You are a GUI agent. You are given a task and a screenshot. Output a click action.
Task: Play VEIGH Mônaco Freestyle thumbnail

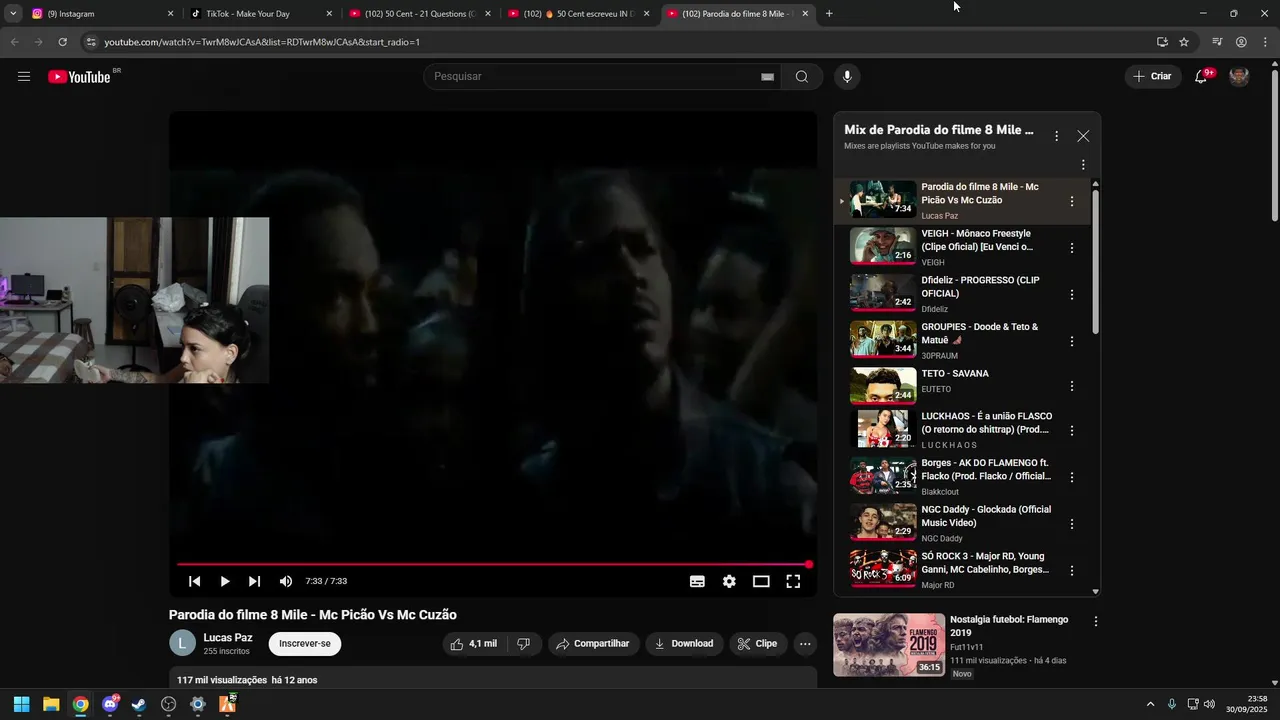tap(883, 246)
